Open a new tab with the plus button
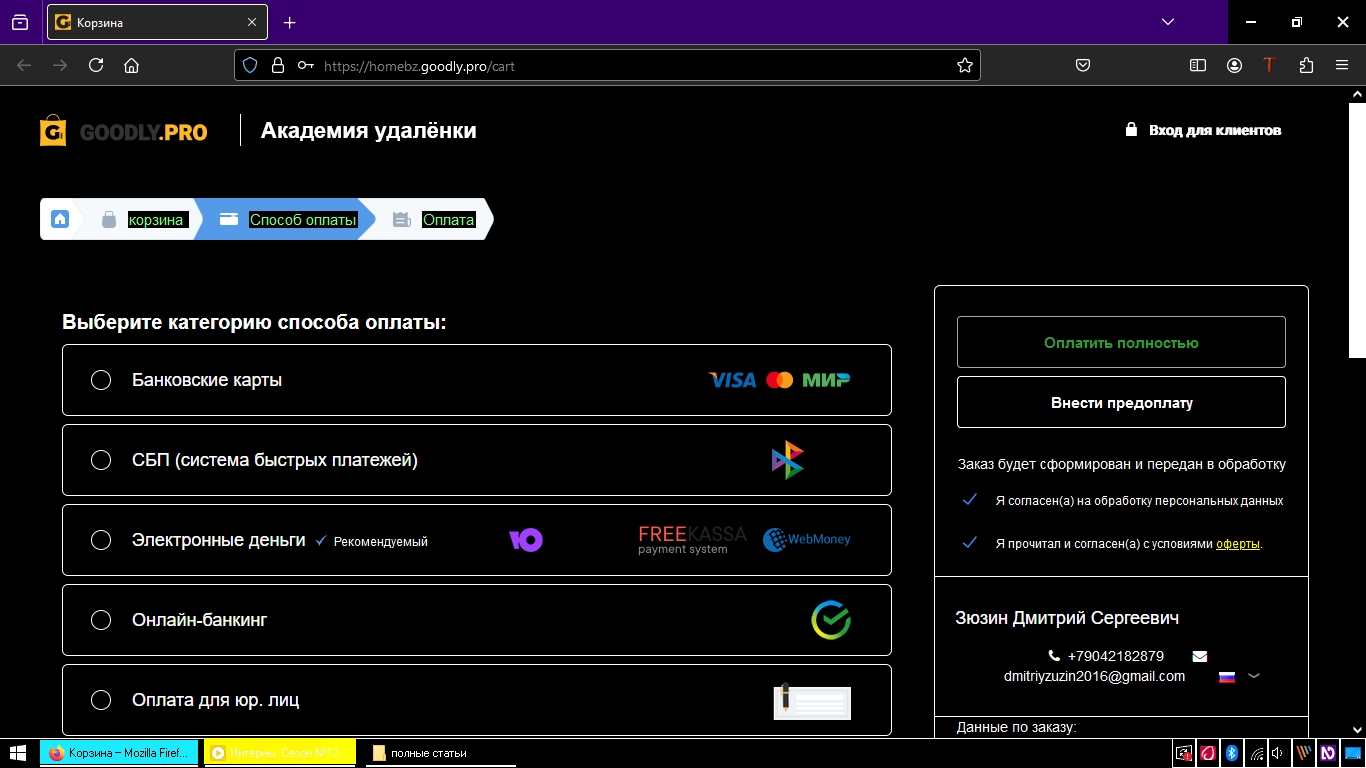Image resolution: width=1366 pixels, height=768 pixels. coord(289,22)
